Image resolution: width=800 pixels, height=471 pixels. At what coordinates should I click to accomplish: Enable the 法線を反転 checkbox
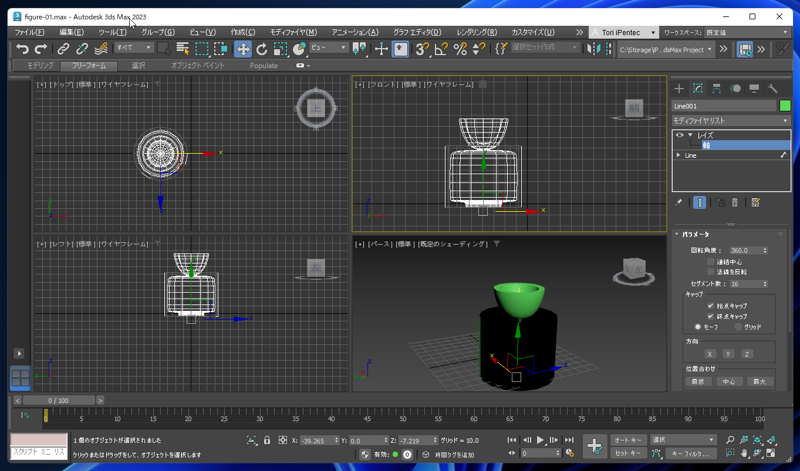[x=710, y=272]
